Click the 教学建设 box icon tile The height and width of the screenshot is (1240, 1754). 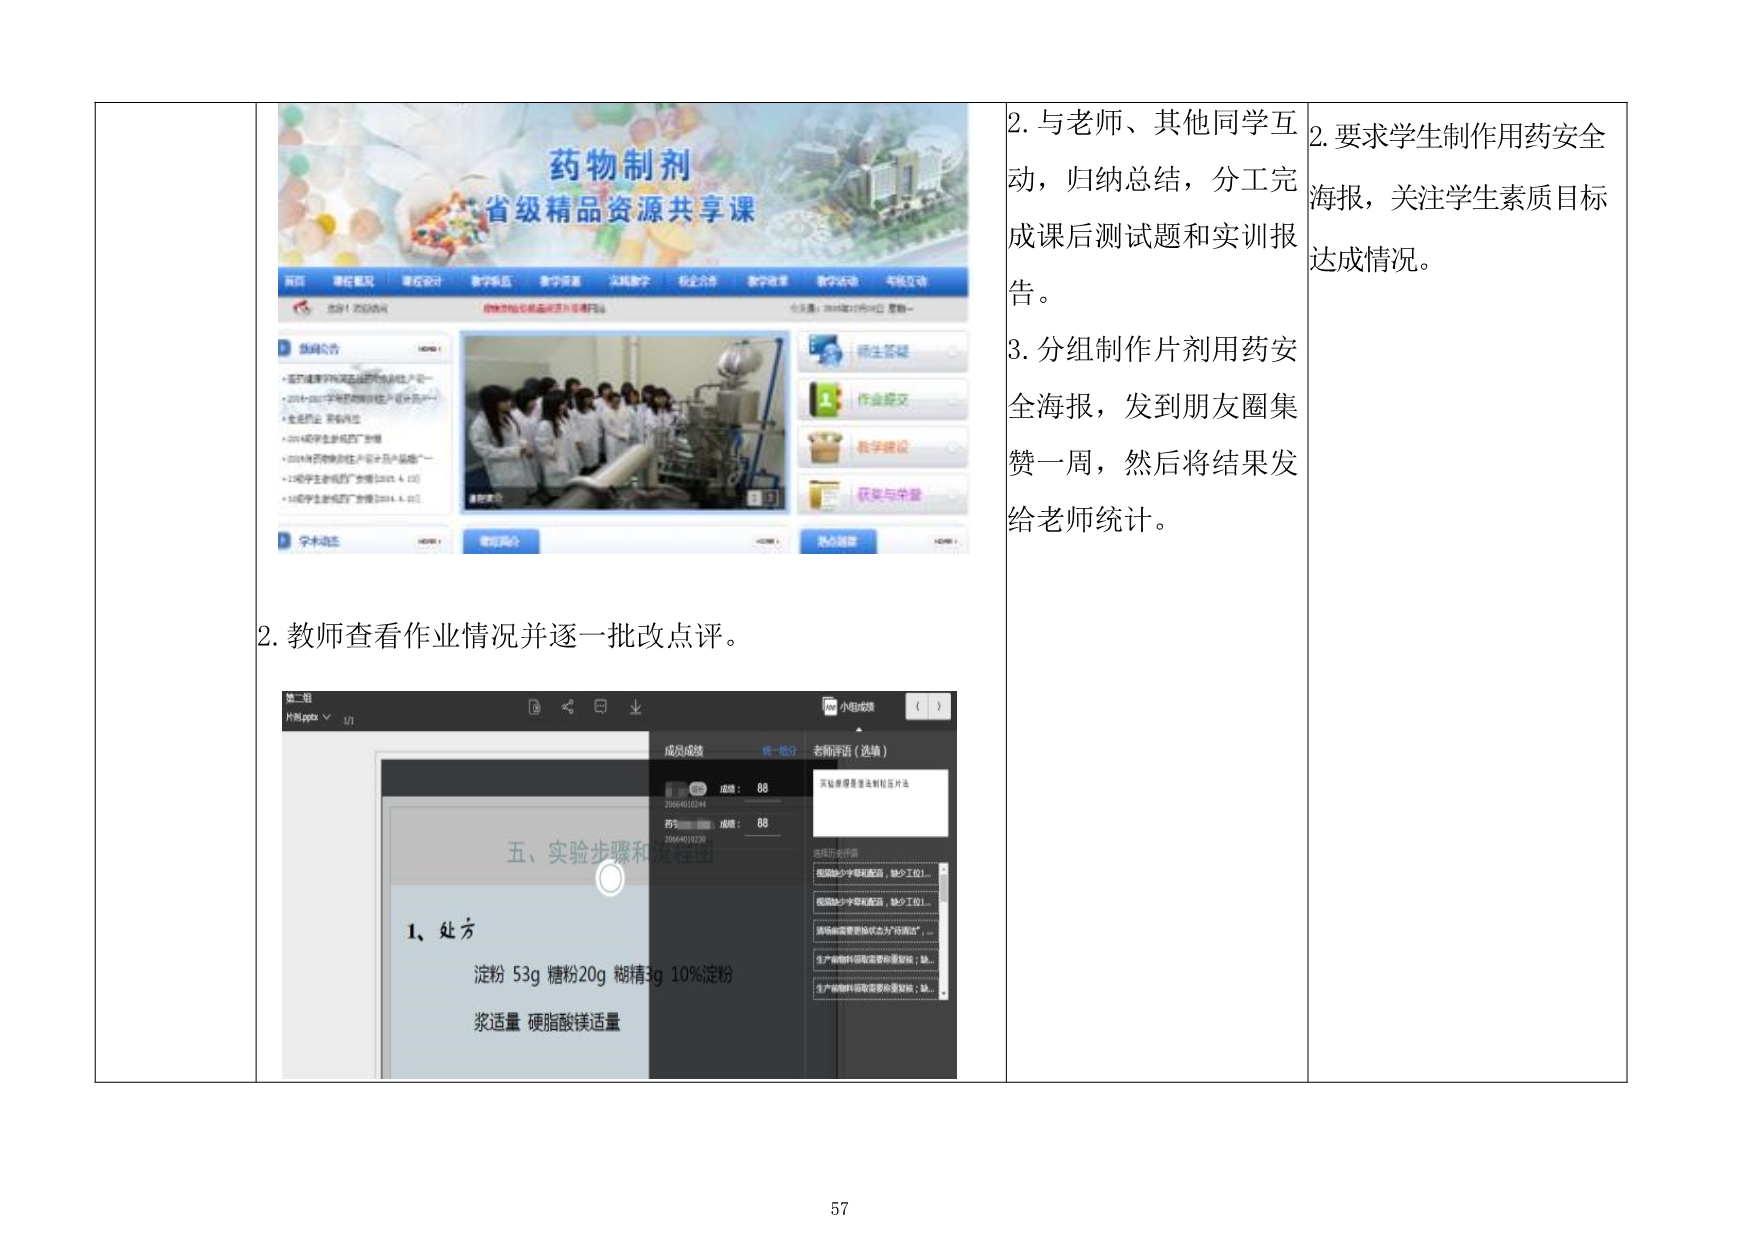[826, 447]
